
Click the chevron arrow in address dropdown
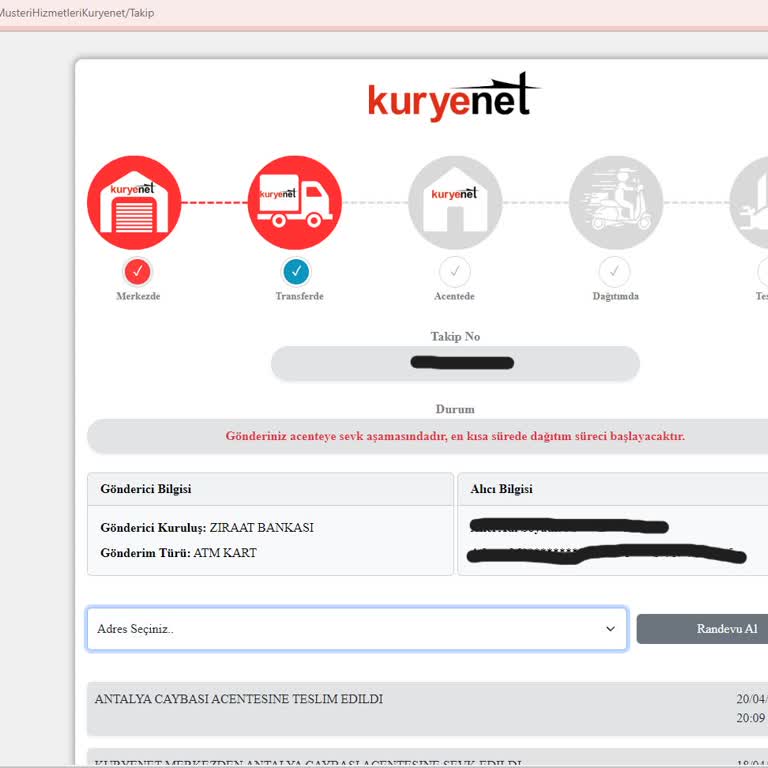(x=610, y=629)
